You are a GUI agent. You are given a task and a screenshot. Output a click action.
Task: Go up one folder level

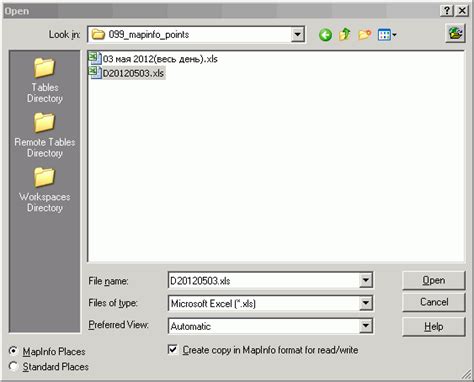tap(345, 34)
